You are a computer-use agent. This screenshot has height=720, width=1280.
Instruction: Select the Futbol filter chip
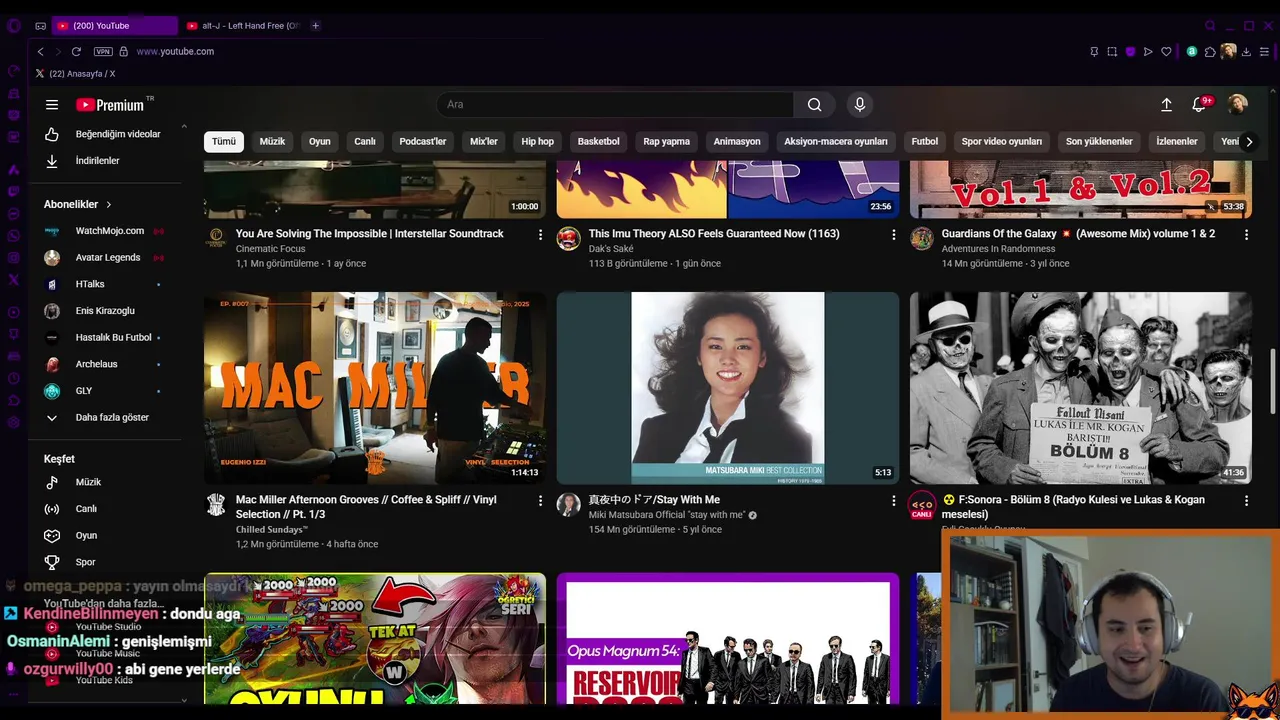point(925,141)
